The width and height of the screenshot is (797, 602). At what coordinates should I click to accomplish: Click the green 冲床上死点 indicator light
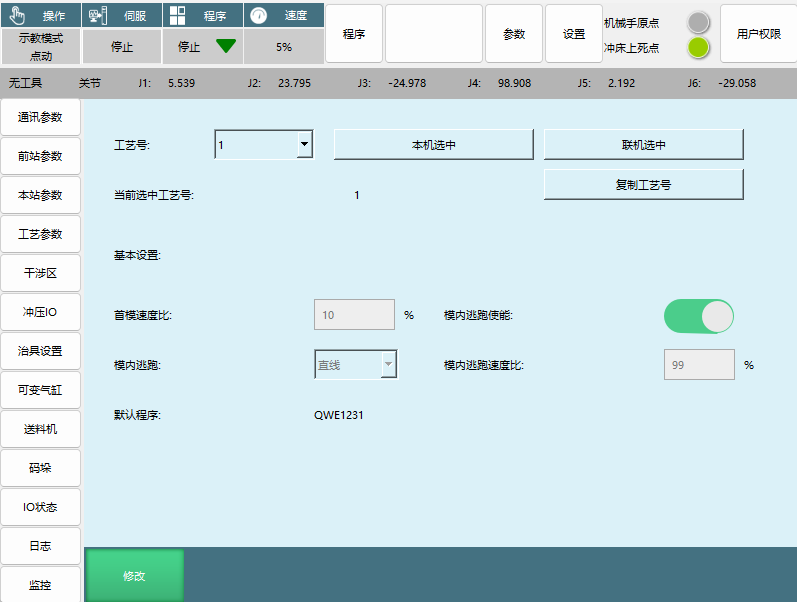698,47
